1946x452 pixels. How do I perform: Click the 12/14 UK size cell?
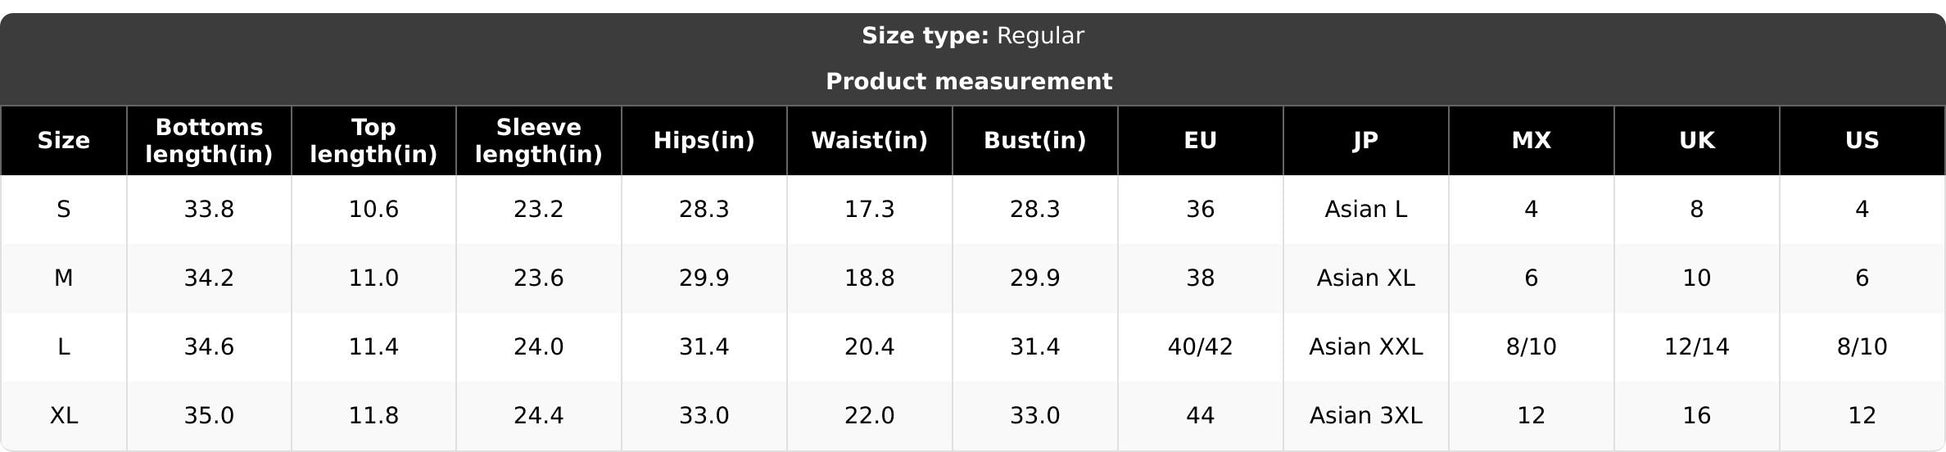point(1697,347)
